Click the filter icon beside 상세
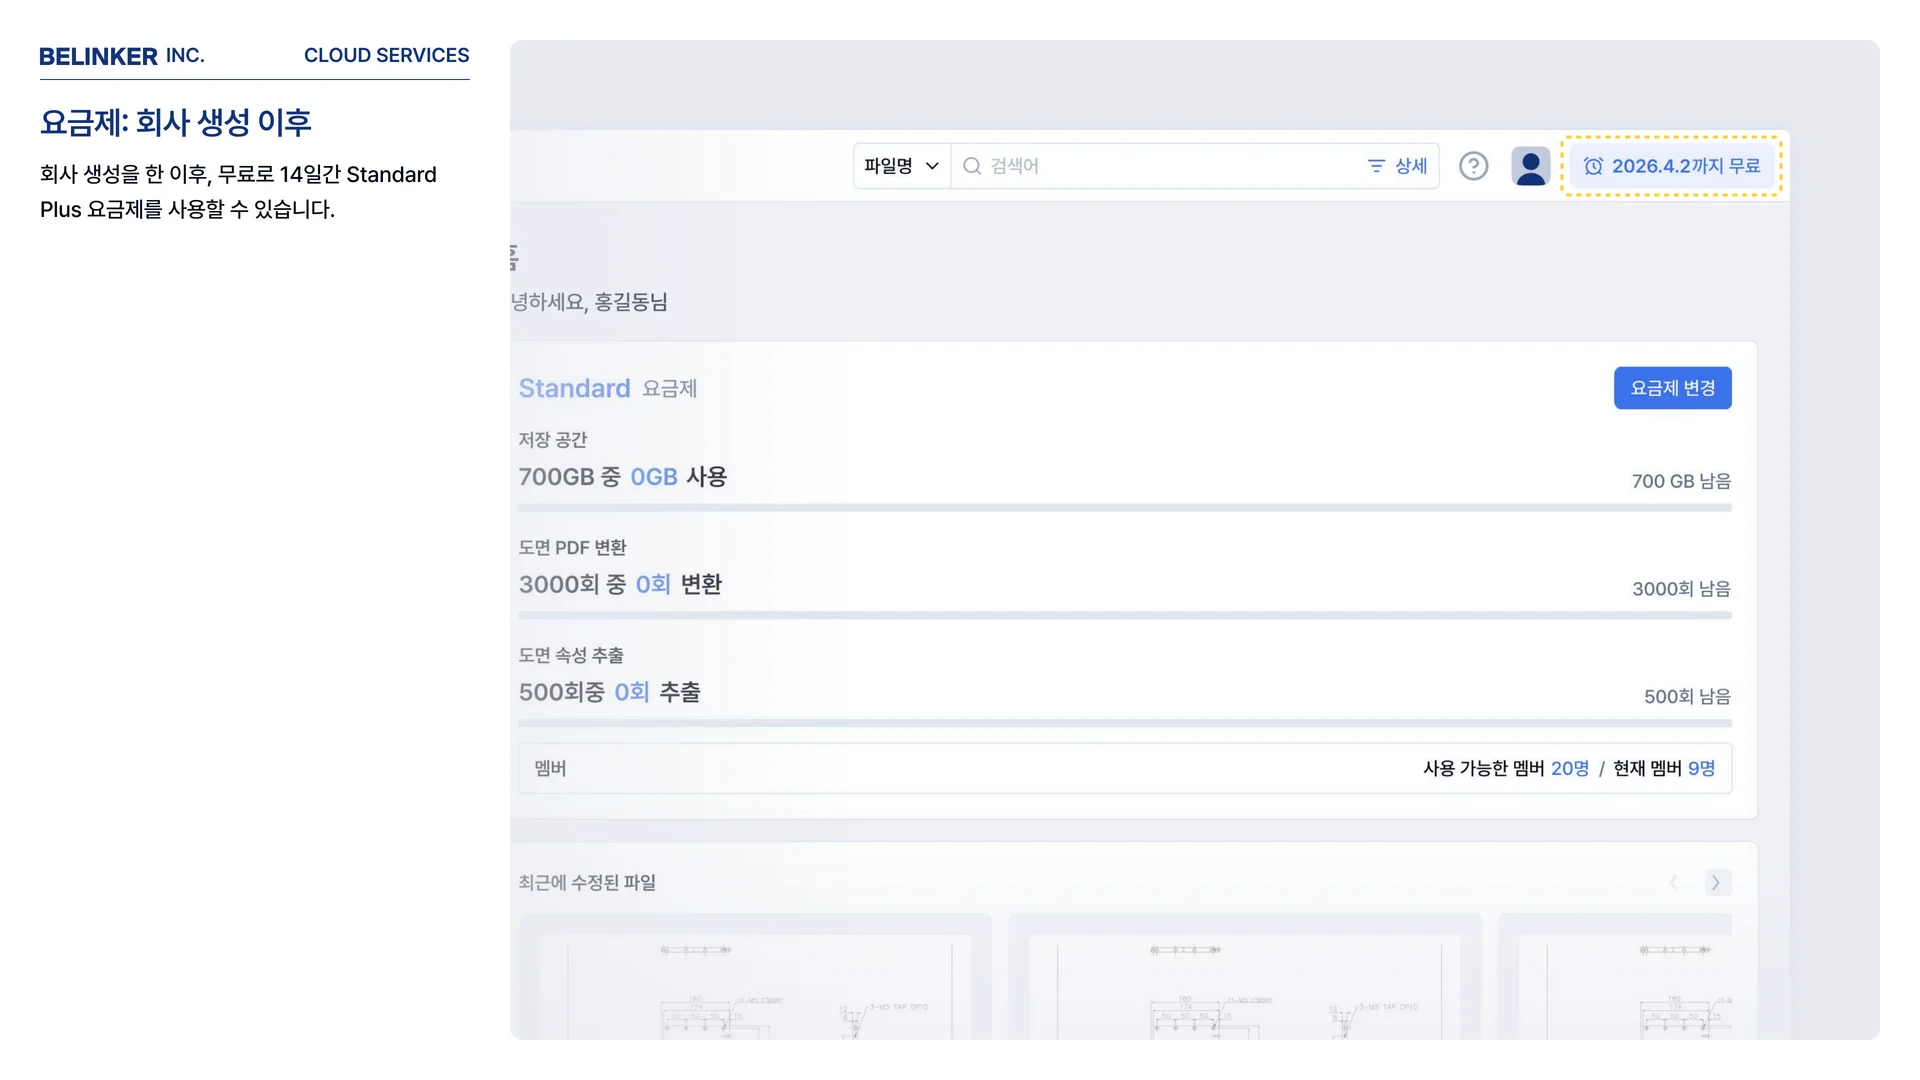The width and height of the screenshot is (1920, 1080). (x=1376, y=166)
